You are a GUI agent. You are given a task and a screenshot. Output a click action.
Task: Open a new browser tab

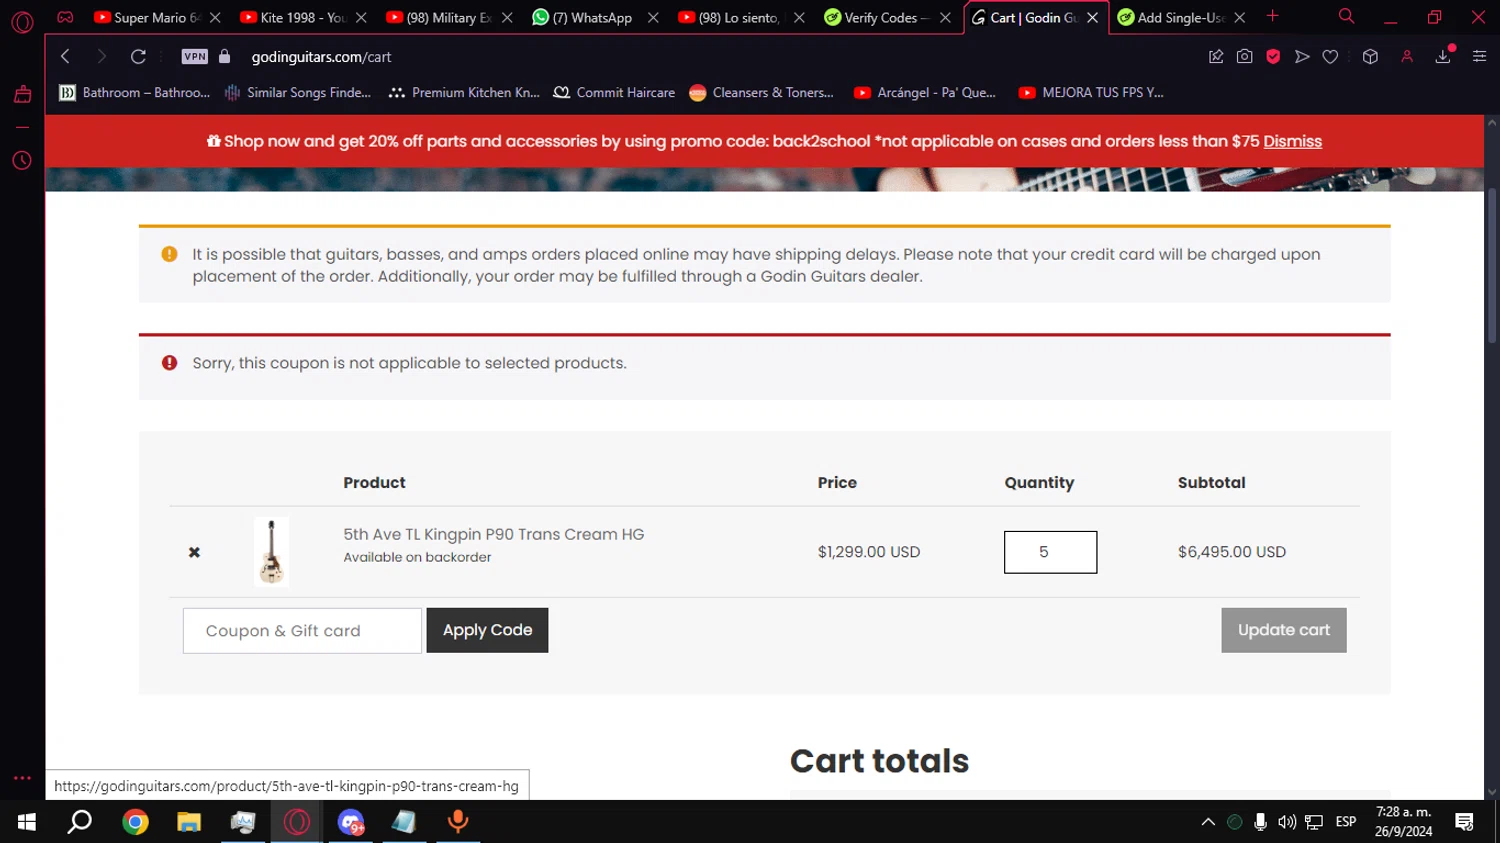click(x=1272, y=17)
